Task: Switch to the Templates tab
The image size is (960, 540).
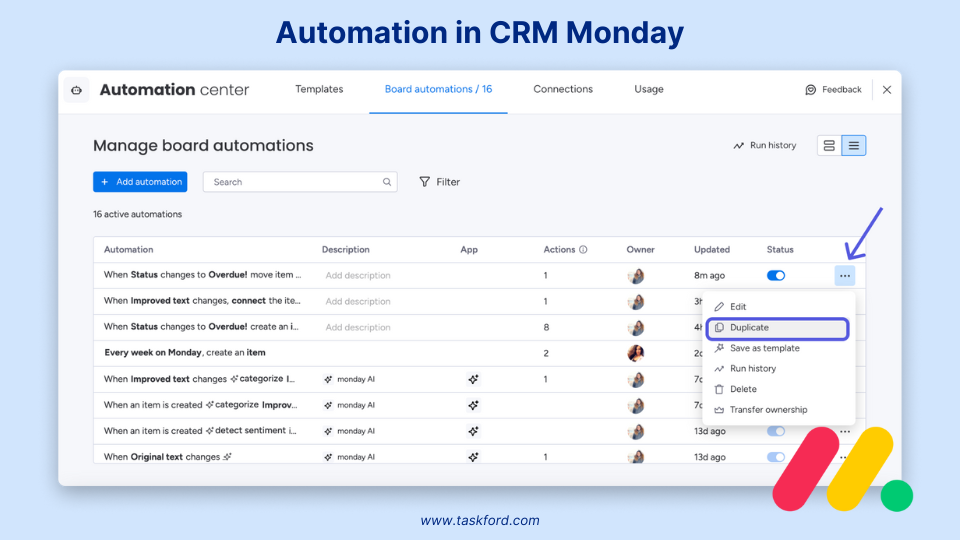Action: pos(319,90)
